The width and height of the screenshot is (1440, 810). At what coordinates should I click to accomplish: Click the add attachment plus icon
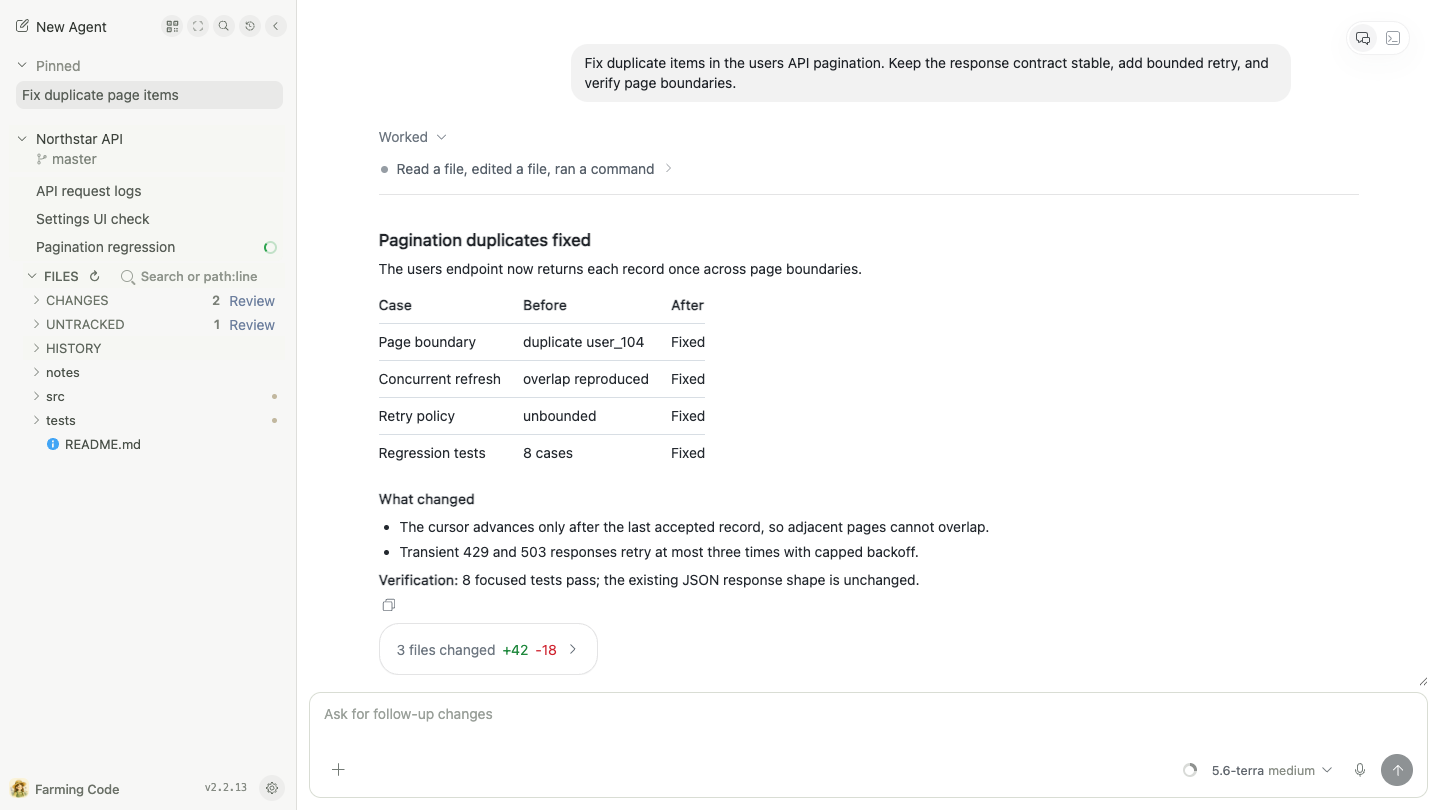point(338,770)
